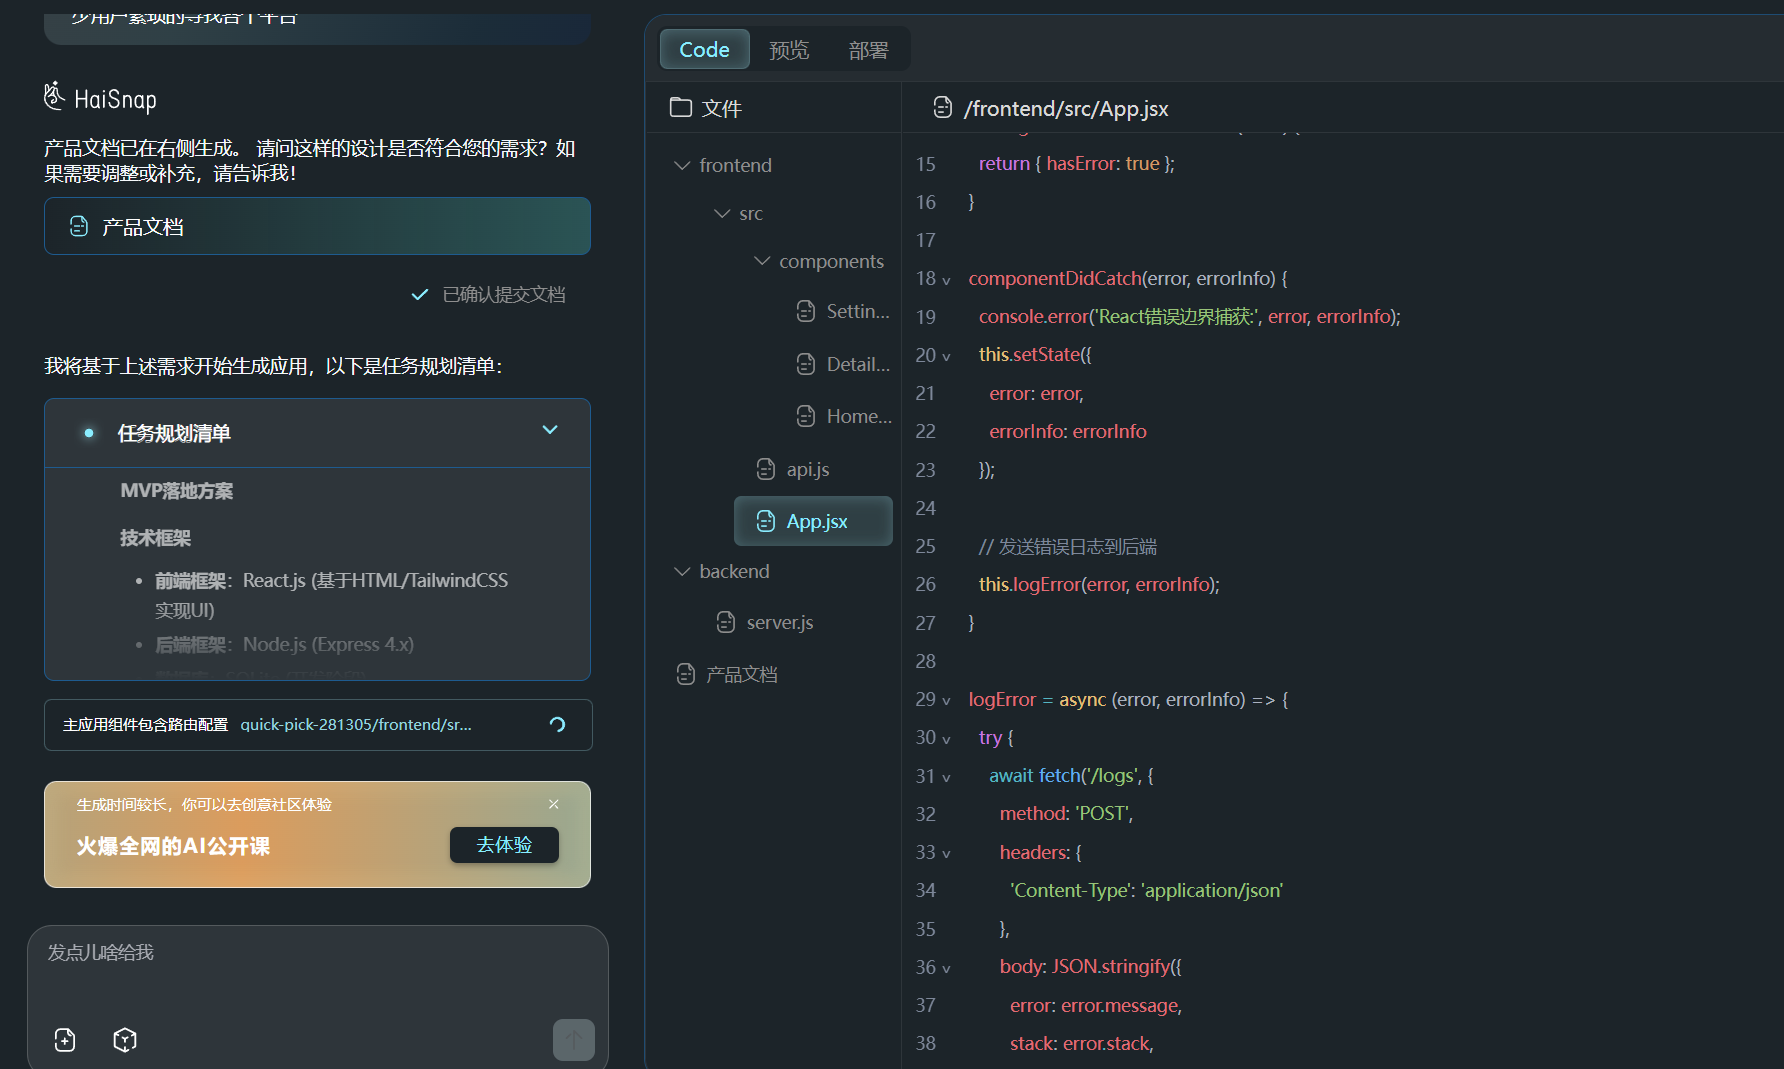Switch to the 预览 tab
Screen dimensions: 1784x1069
point(789,50)
